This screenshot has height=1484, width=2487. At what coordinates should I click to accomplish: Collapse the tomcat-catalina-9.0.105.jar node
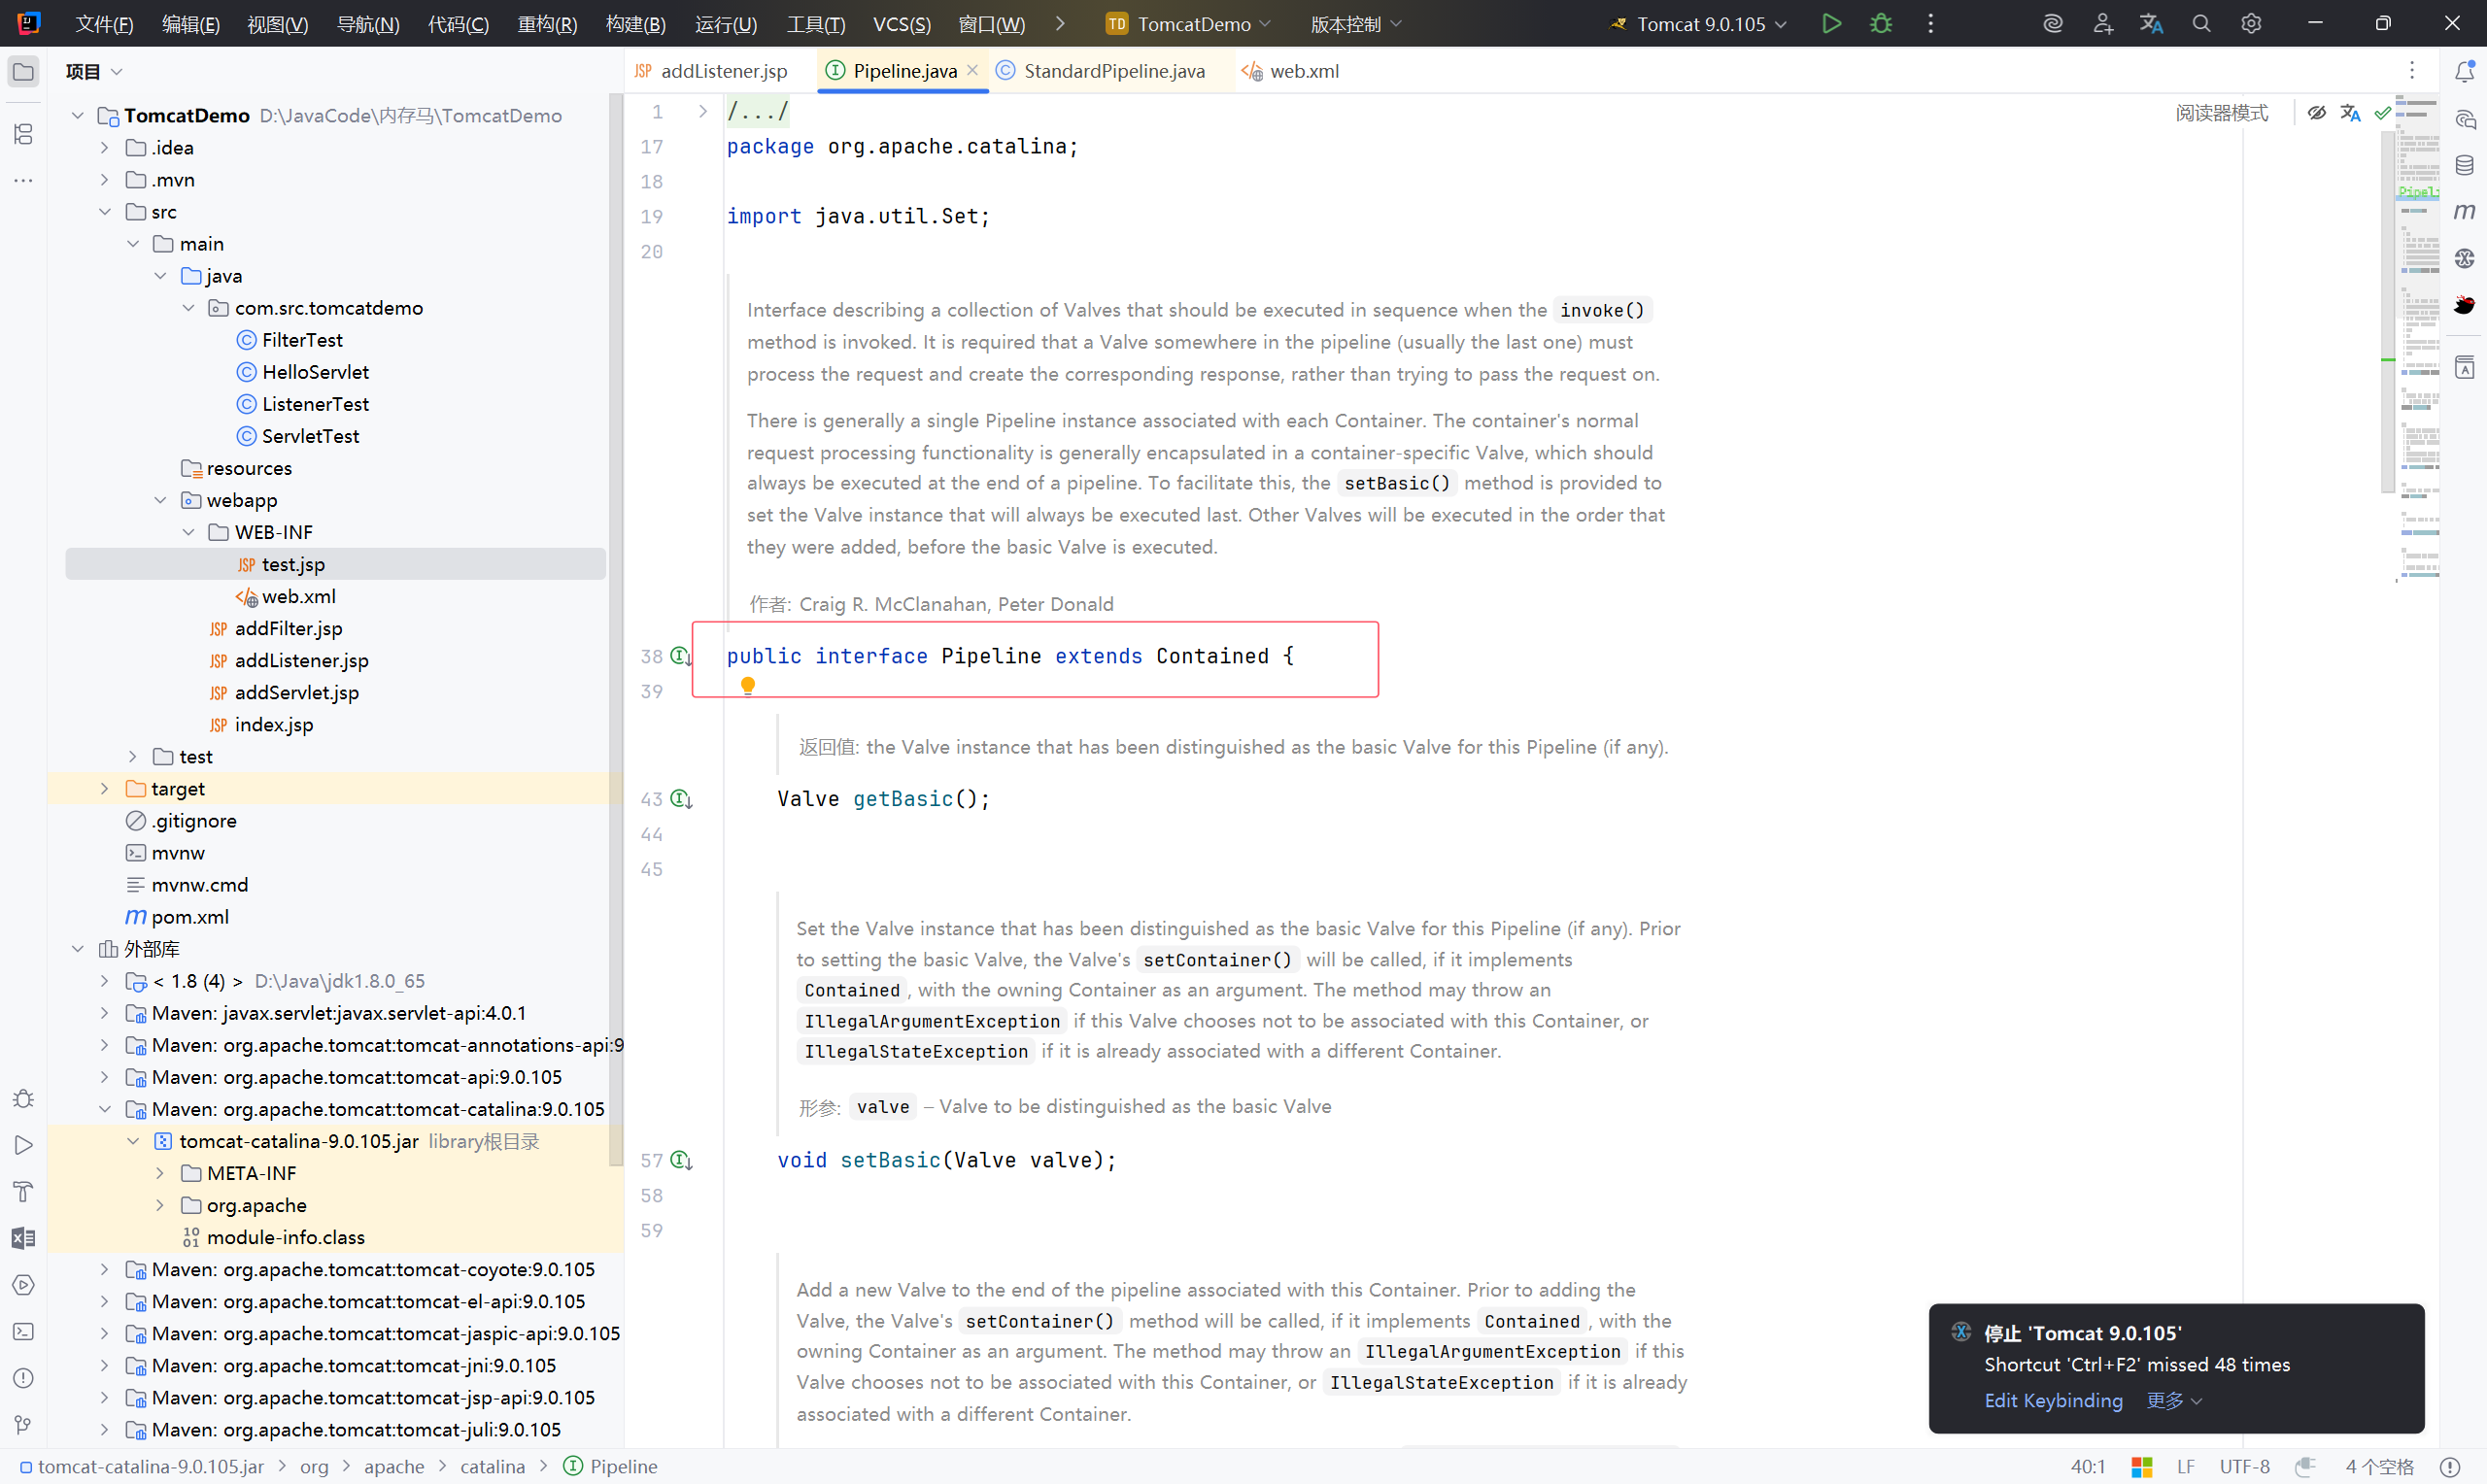(132, 1141)
